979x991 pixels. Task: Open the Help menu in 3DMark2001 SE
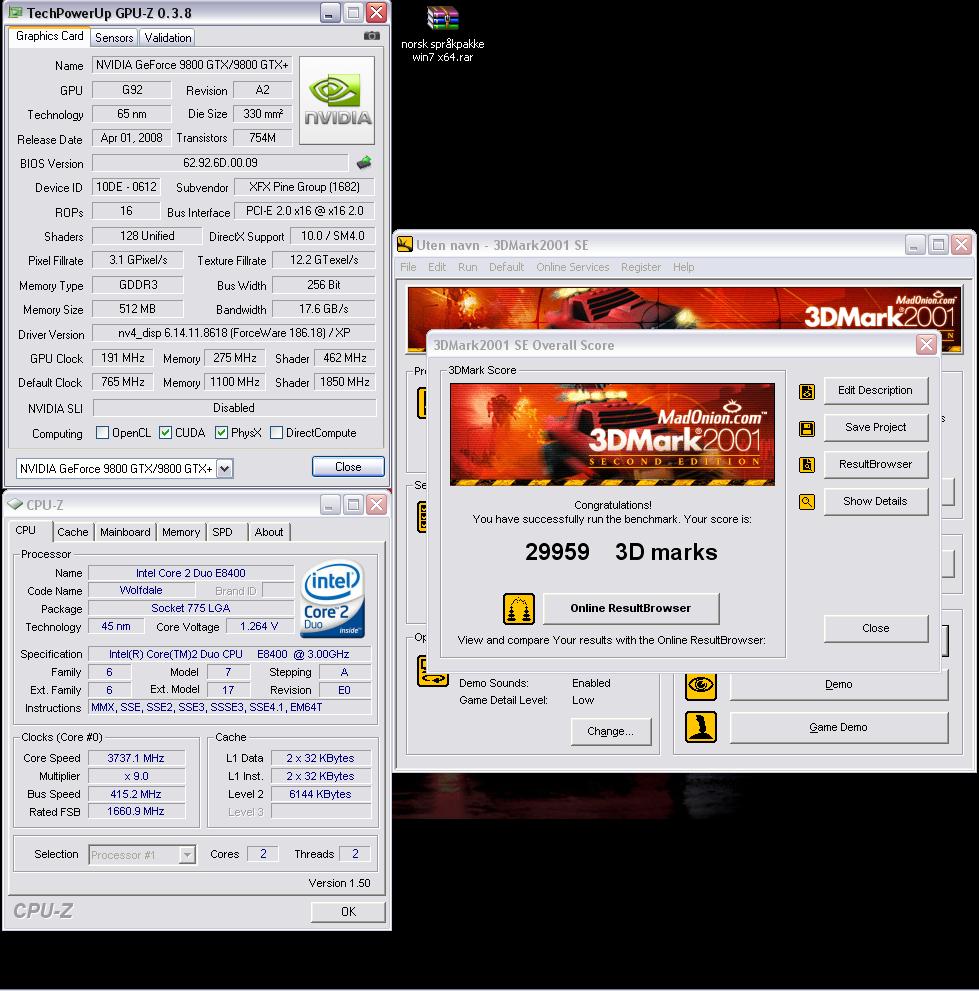click(x=683, y=267)
